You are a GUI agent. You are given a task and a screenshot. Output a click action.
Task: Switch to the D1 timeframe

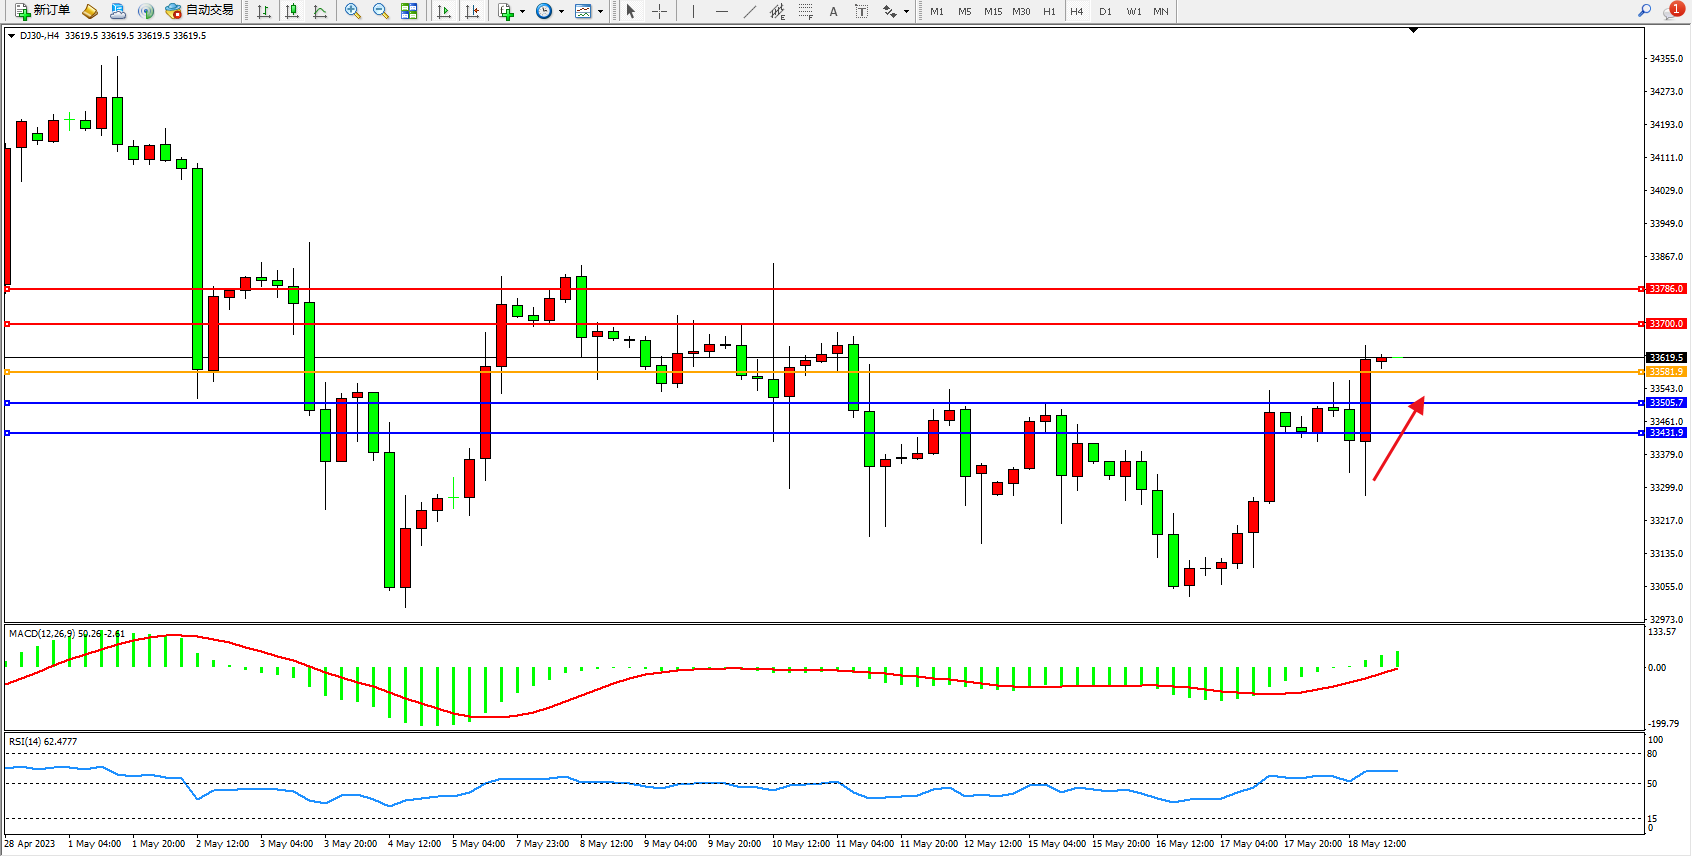[1105, 11]
